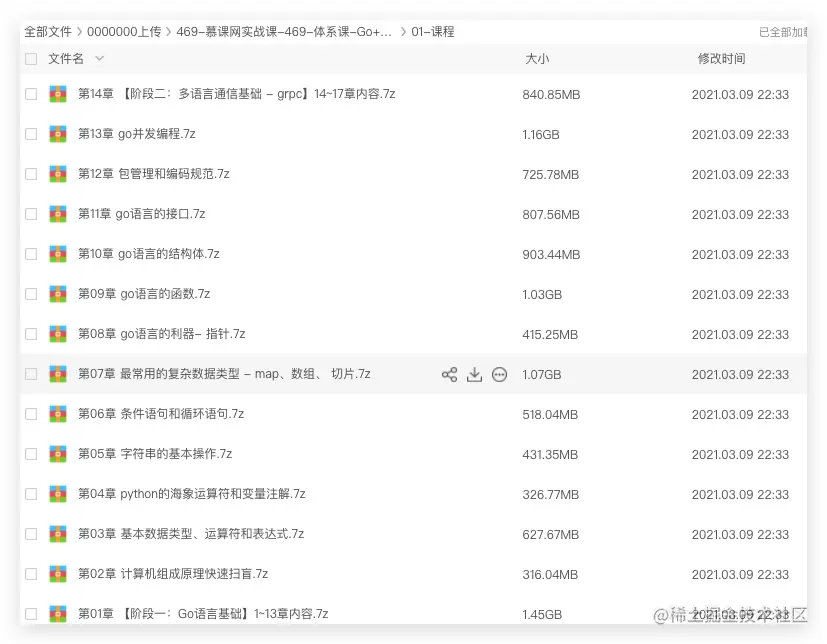Click the file icon of 第13章 go并发编程.7z
Screen dimensions: 827x644
coord(57,134)
